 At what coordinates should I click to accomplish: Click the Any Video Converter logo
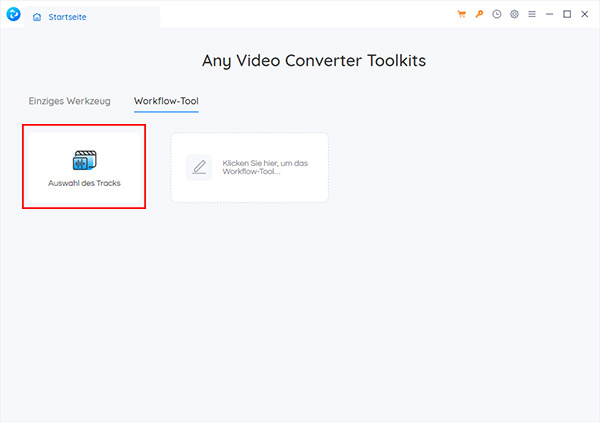13,14
